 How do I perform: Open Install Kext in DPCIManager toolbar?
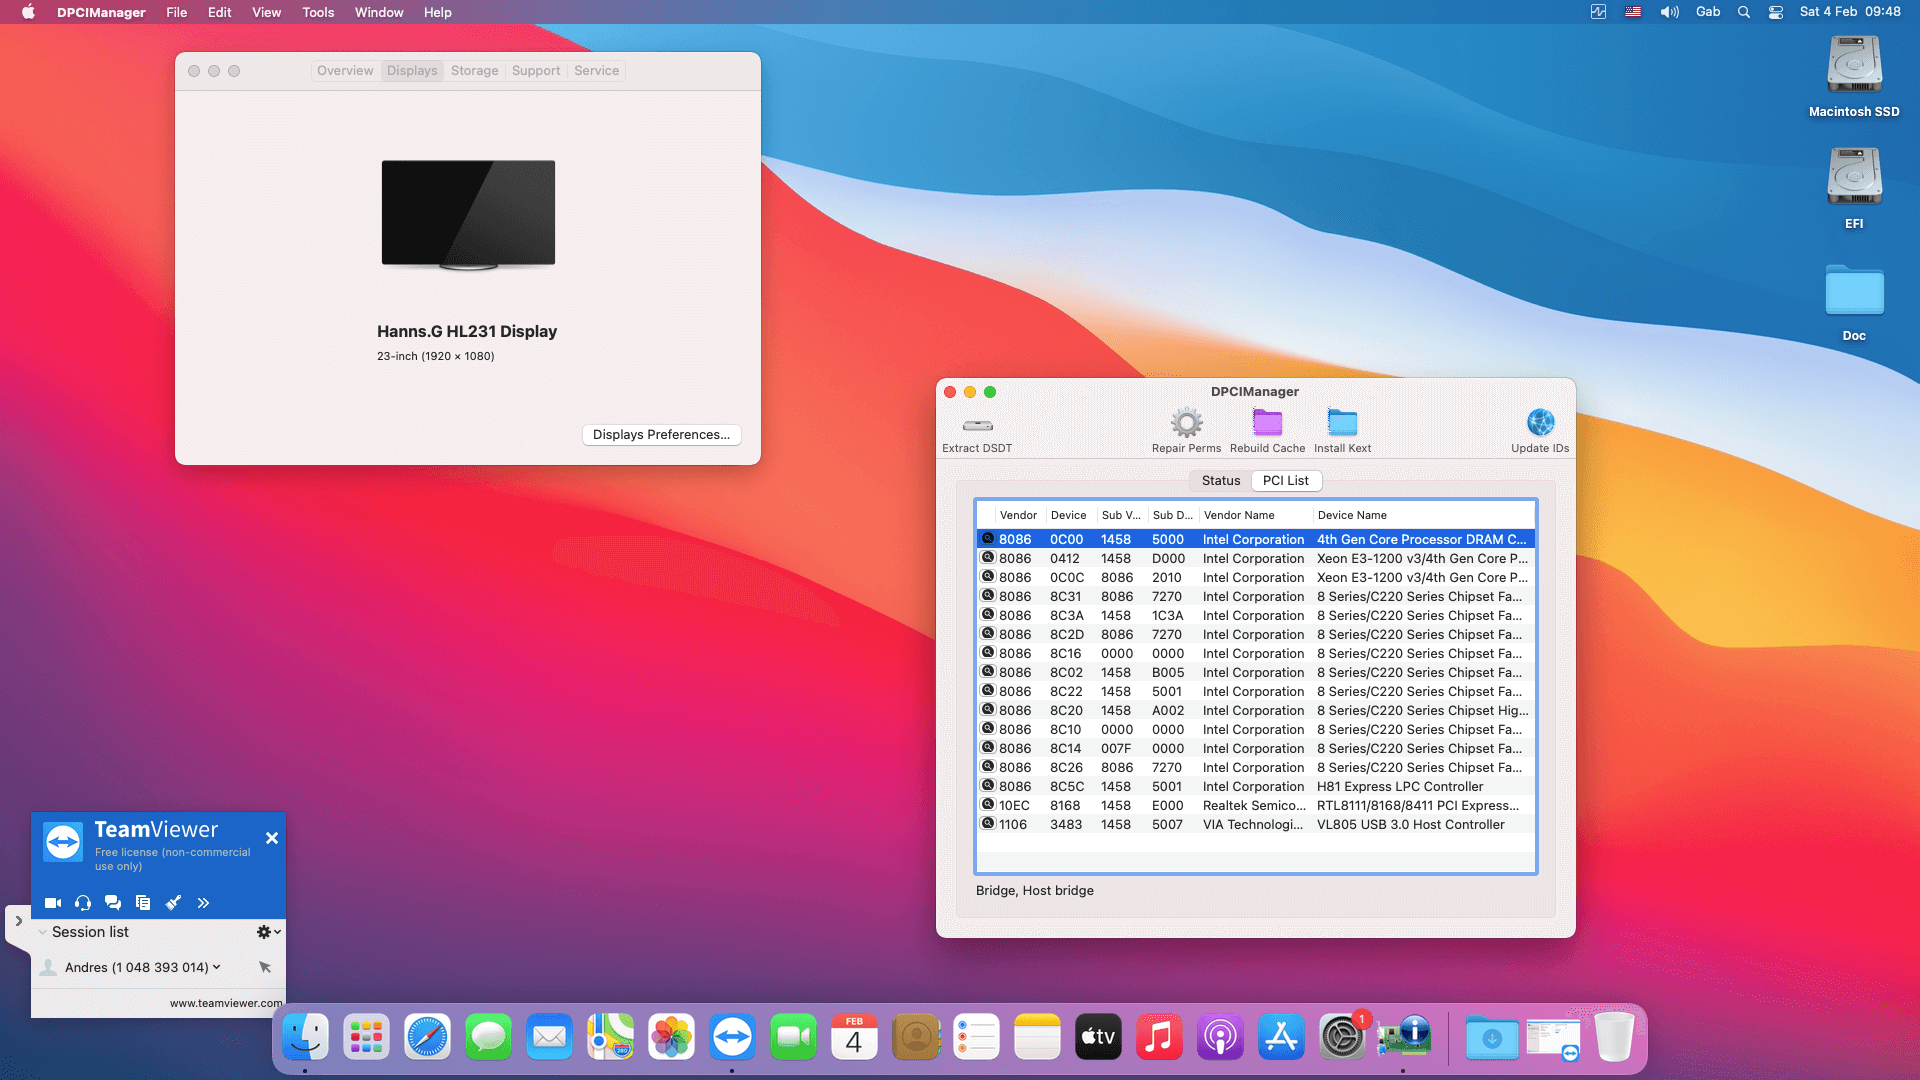click(1342, 423)
